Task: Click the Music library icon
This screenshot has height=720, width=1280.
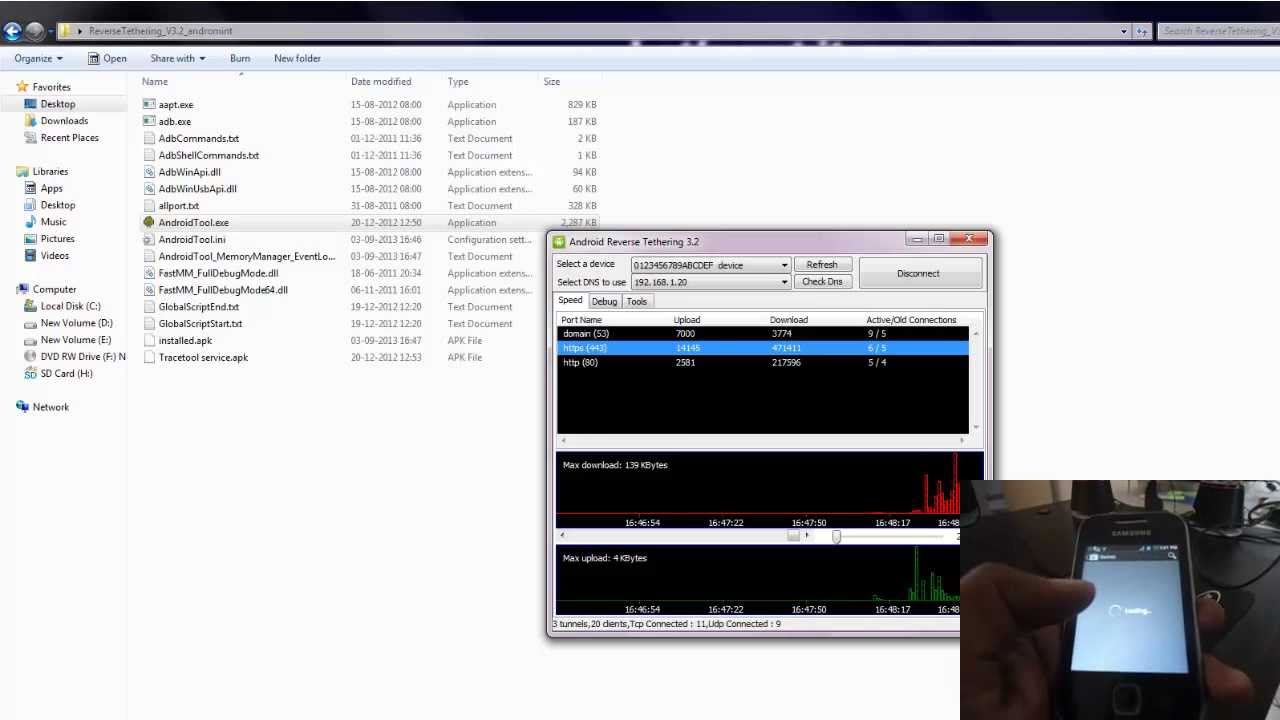Action: [x=30, y=222]
